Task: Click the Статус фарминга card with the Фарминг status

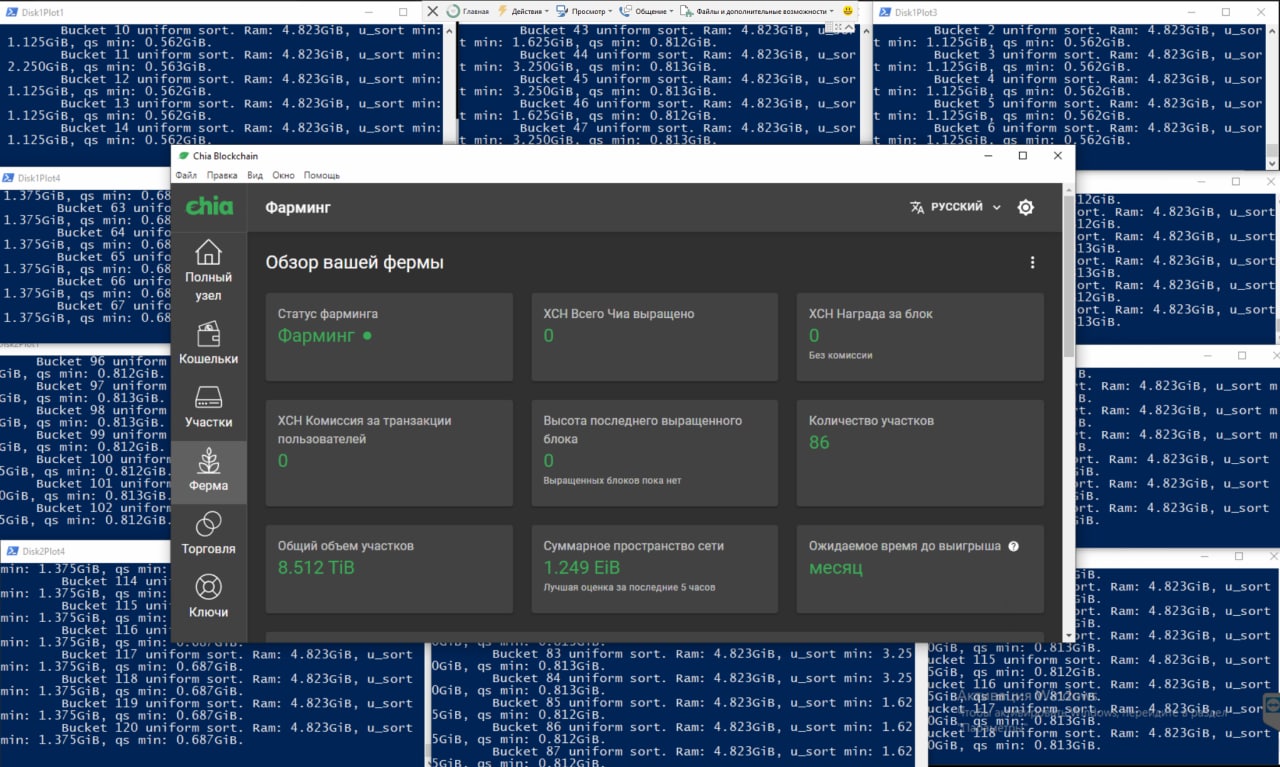Action: click(x=389, y=337)
